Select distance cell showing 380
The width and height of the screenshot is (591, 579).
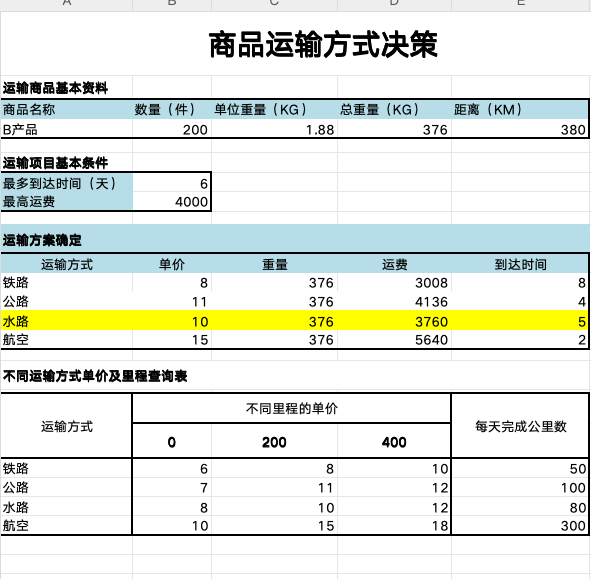(520, 130)
